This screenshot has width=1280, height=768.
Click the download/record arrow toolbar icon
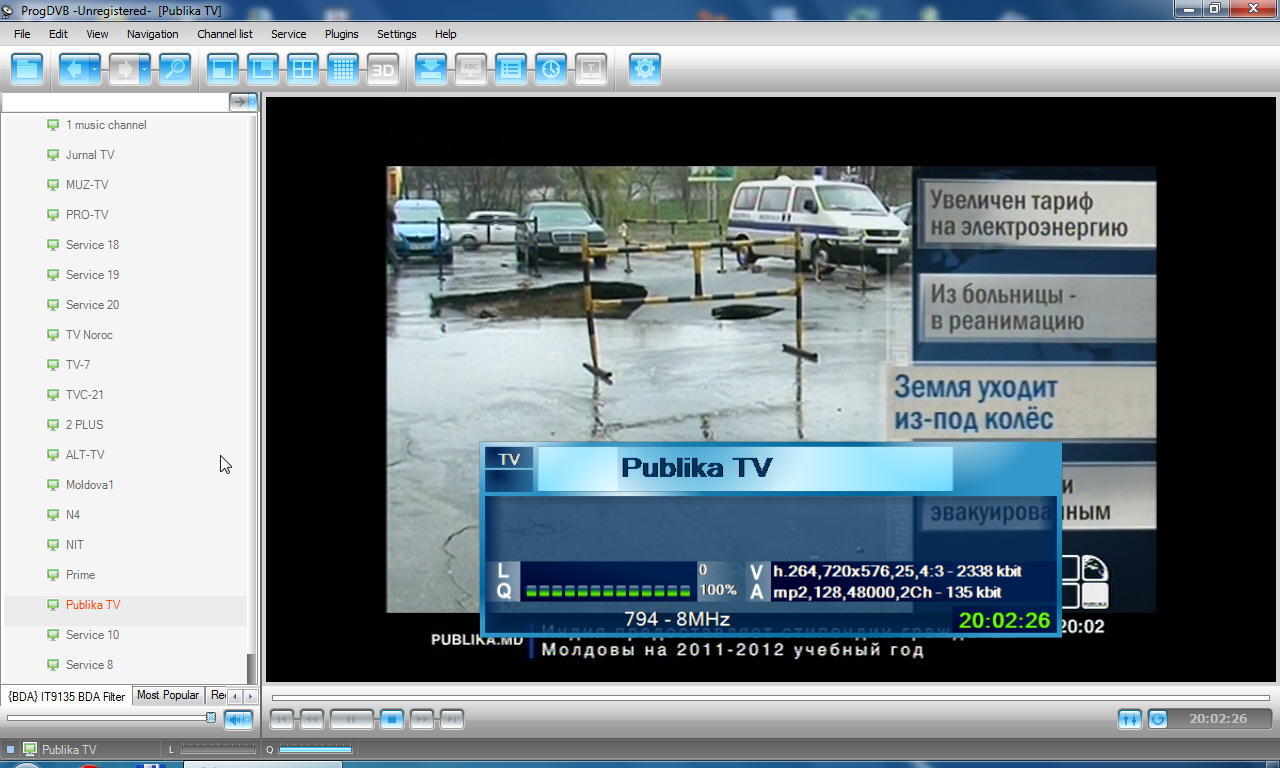point(431,69)
